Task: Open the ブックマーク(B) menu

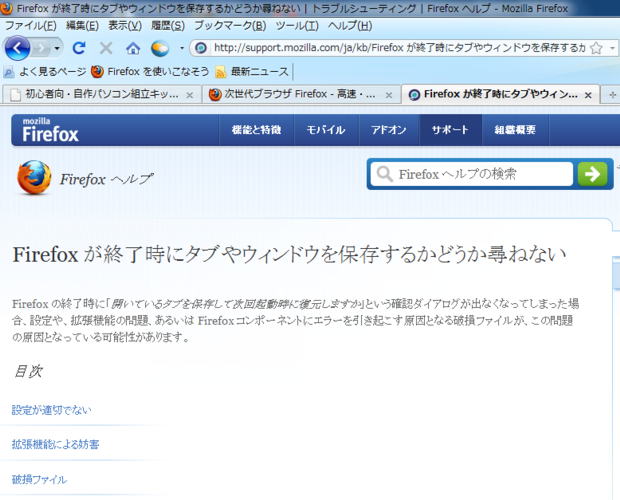Action: 230,26
